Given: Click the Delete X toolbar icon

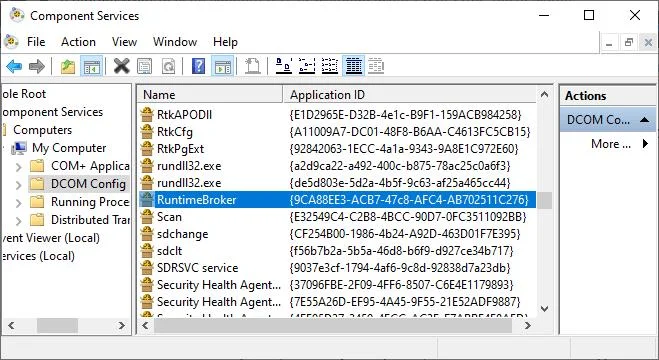Looking at the screenshot, I should (121, 66).
